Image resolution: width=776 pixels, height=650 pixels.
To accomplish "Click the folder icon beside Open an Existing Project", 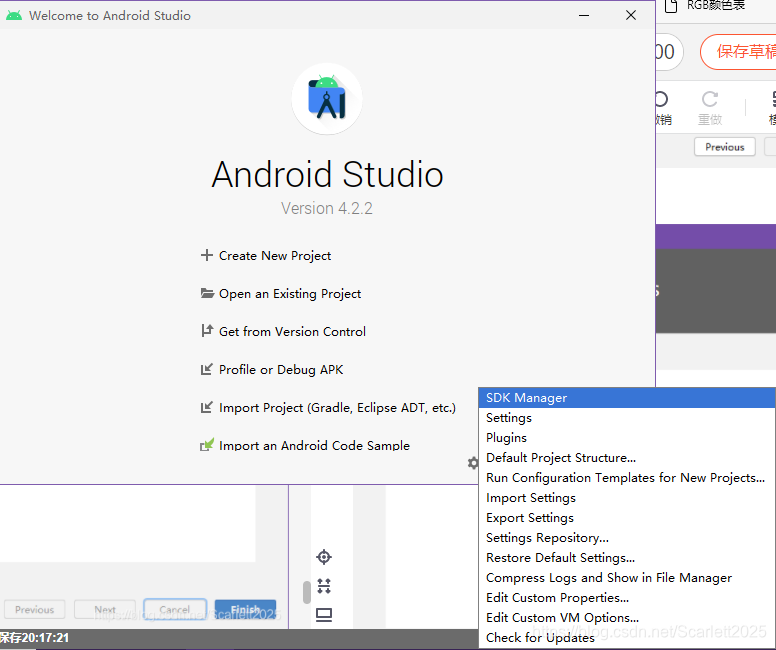I will [x=207, y=293].
